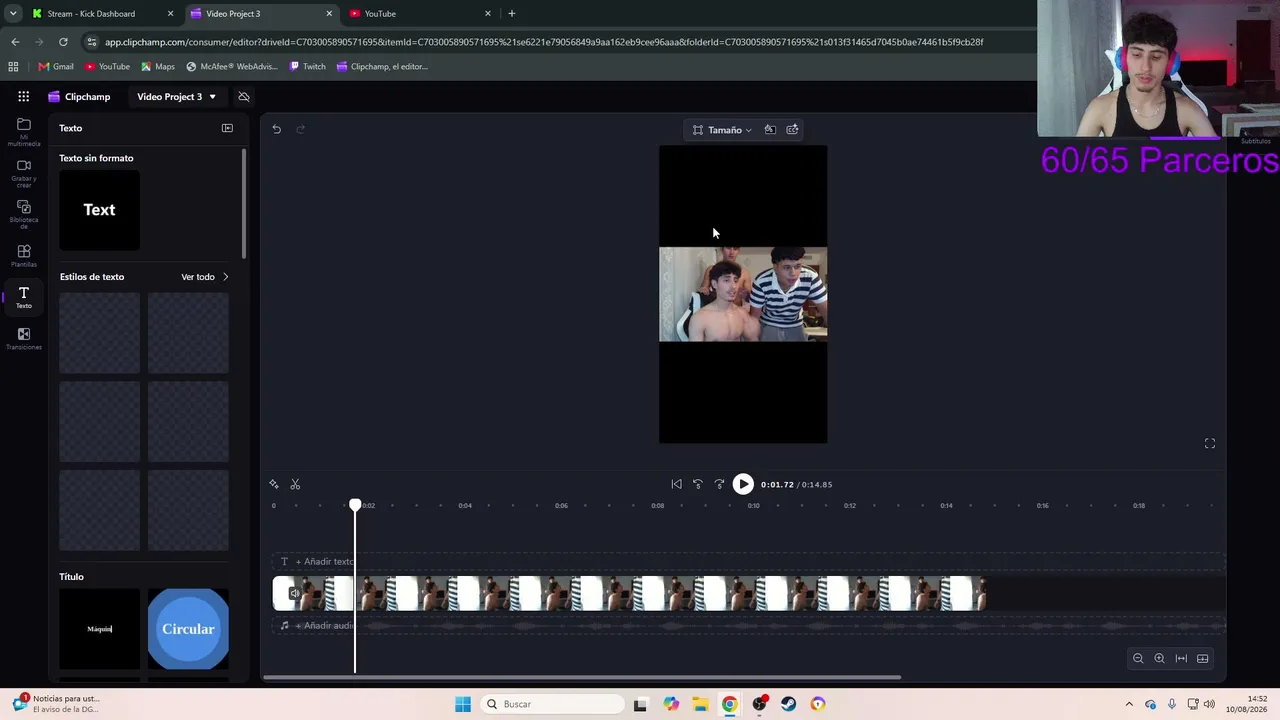Open the Biblioteca content library
Image resolution: width=1280 pixels, height=720 pixels.
24,214
